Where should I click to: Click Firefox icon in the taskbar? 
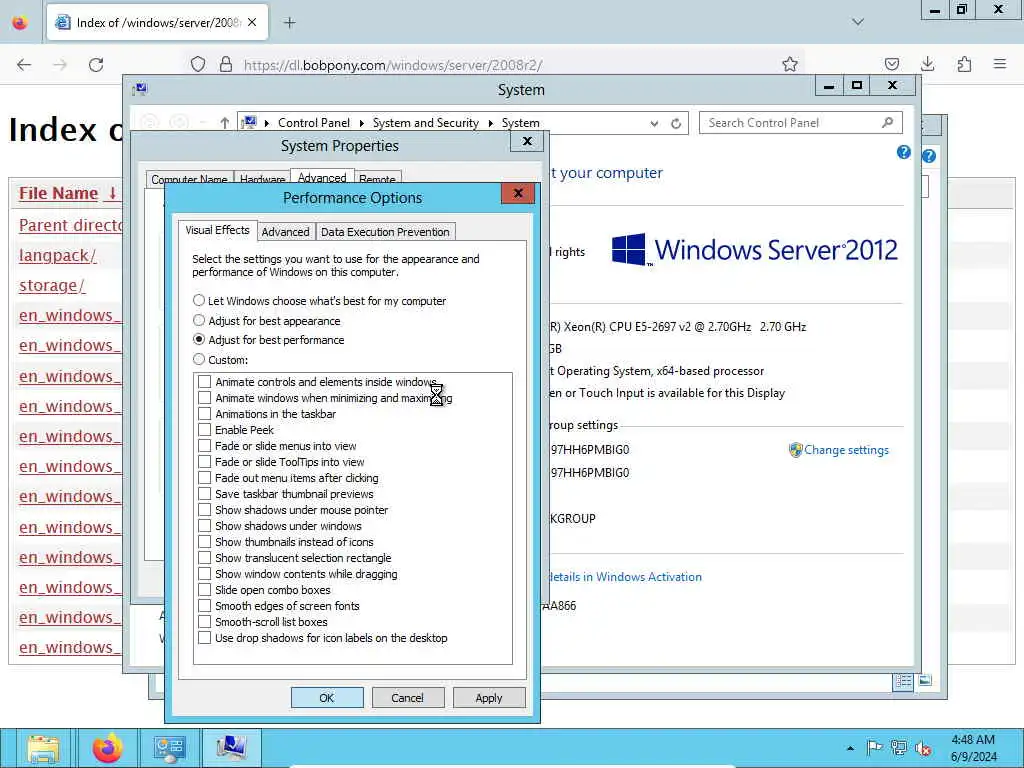(x=106, y=748)
